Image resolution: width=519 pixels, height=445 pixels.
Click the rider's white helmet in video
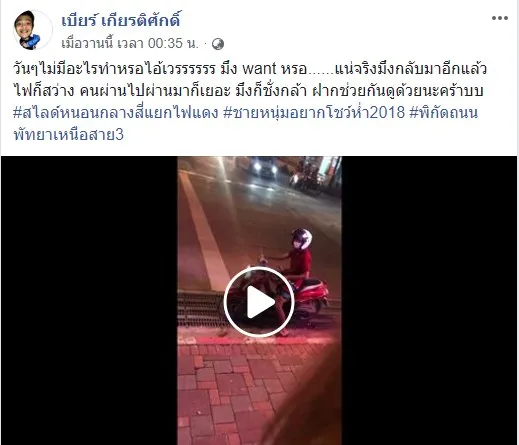pyautogui.click(x=302, y=238)
